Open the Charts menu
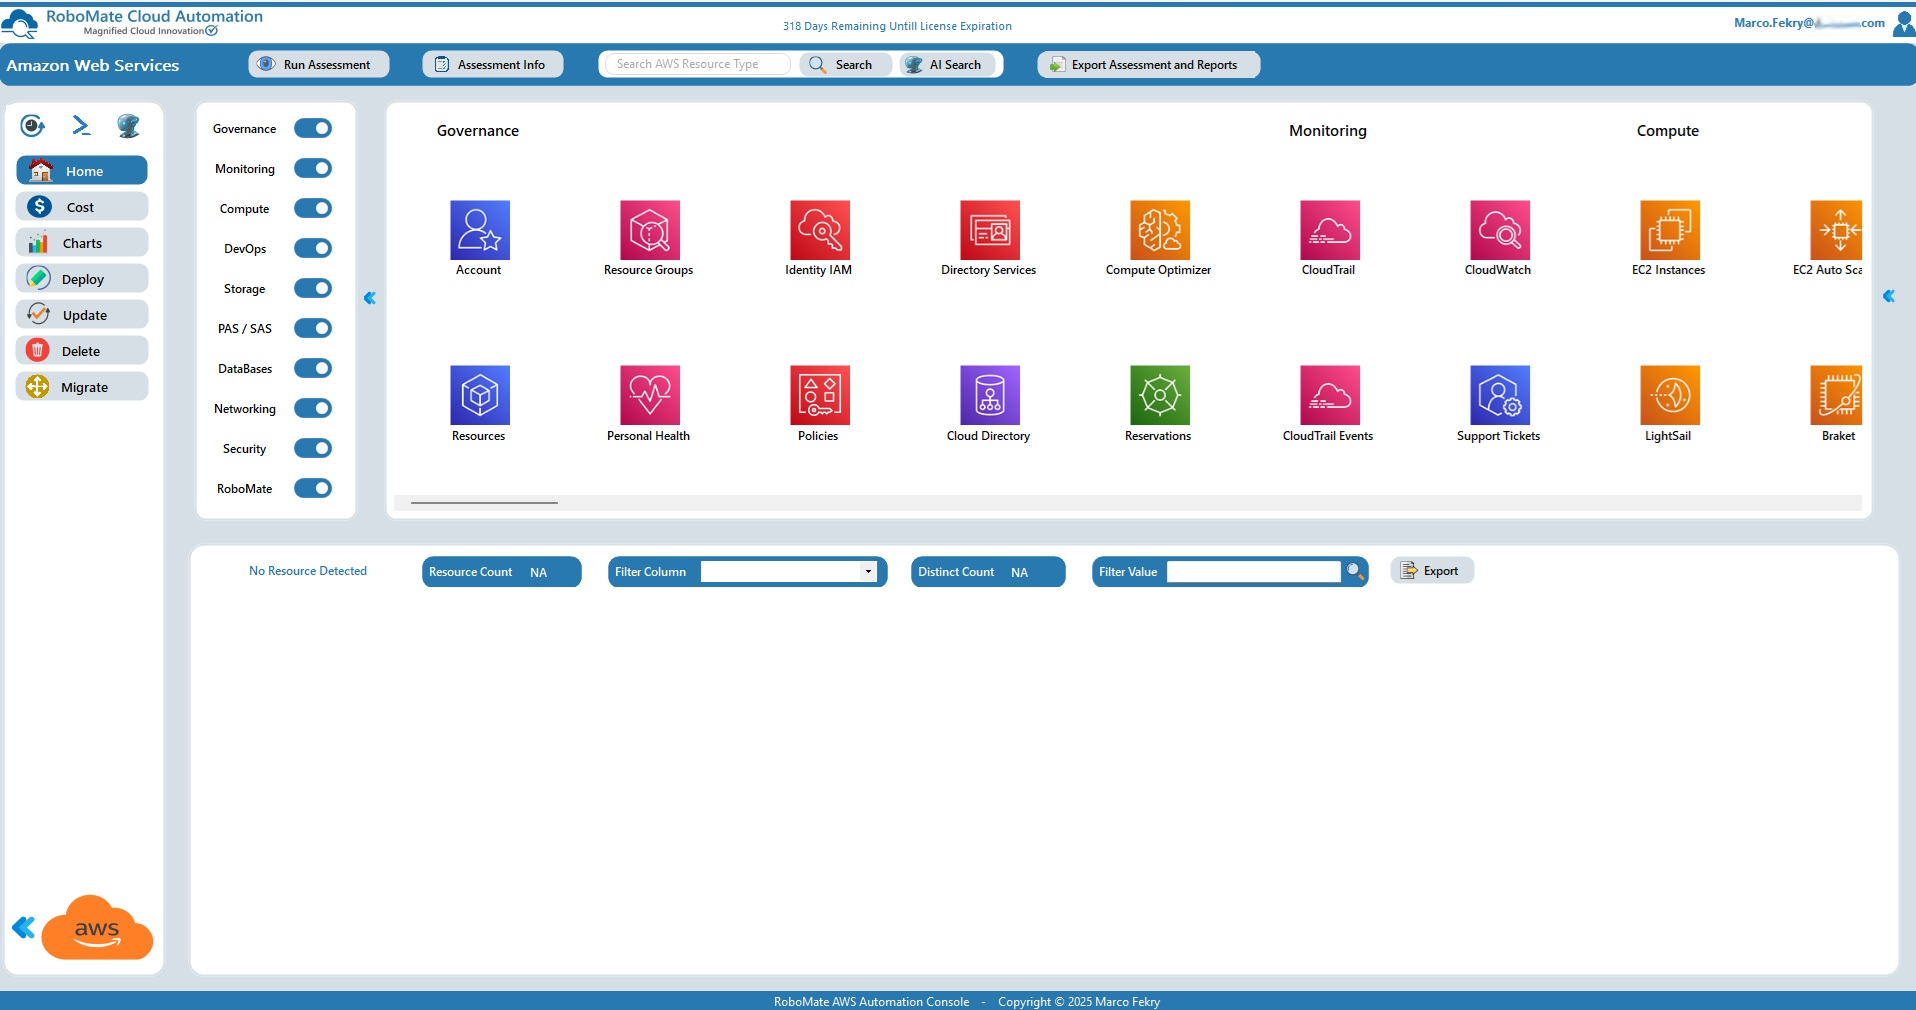This screenshot has height=1010, width=1916. click(x=82, y=243)
